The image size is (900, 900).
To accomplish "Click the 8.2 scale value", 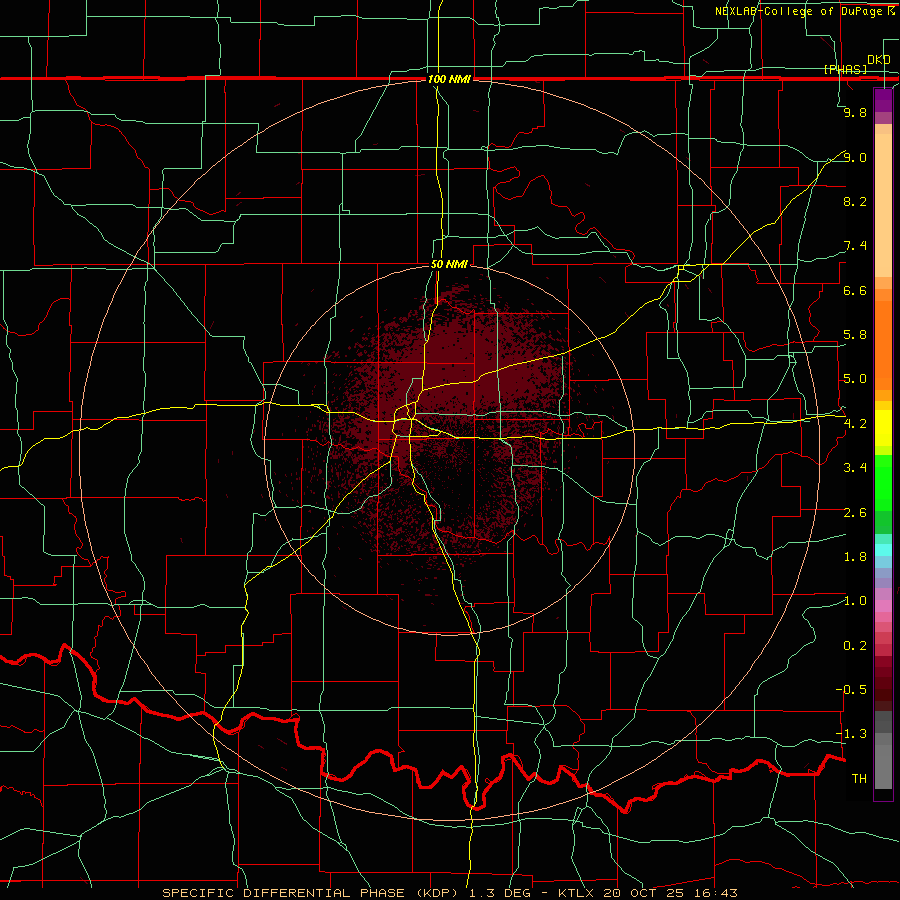I will 855,201.
